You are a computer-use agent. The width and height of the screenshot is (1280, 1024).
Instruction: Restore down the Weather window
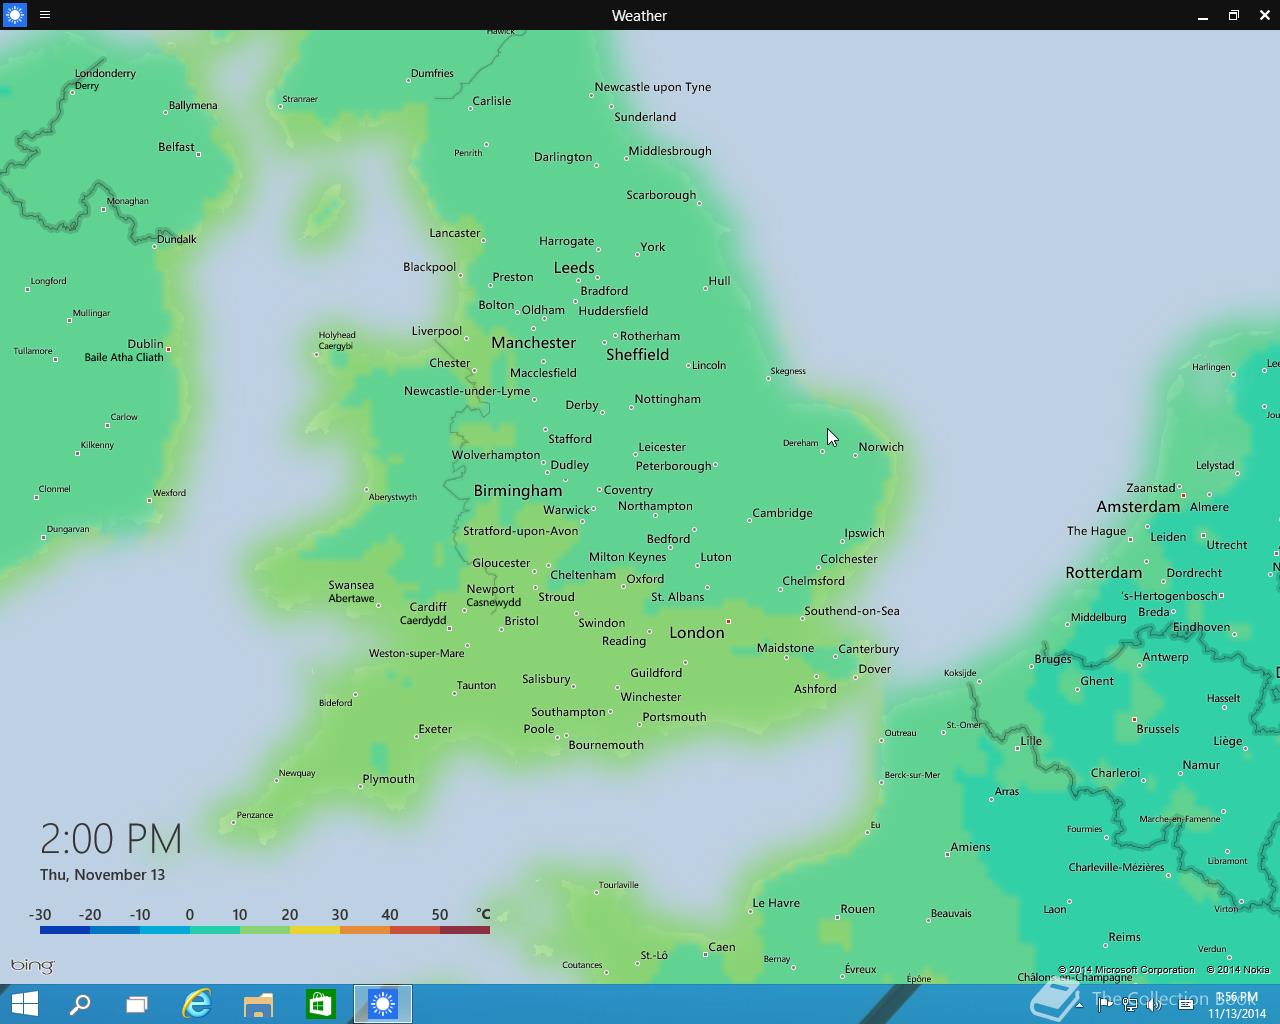1234,15
